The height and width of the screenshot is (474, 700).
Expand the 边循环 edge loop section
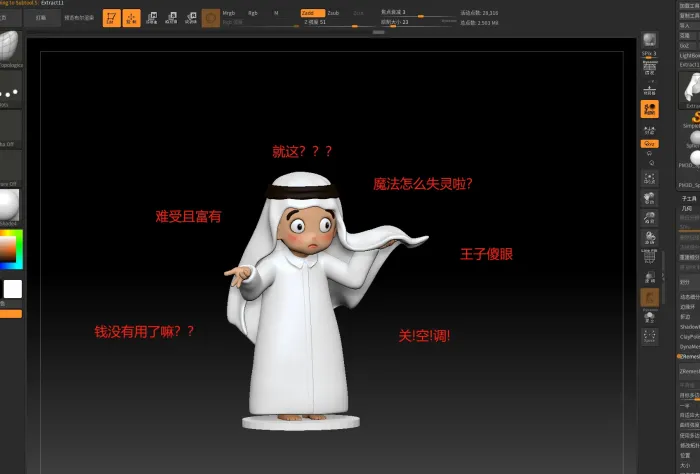click(689, 307)
